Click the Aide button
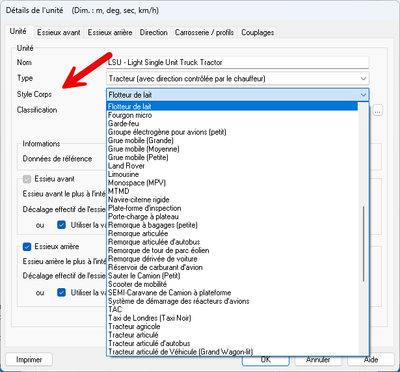Viewport: 400px width, 372px height. (371, 360)
